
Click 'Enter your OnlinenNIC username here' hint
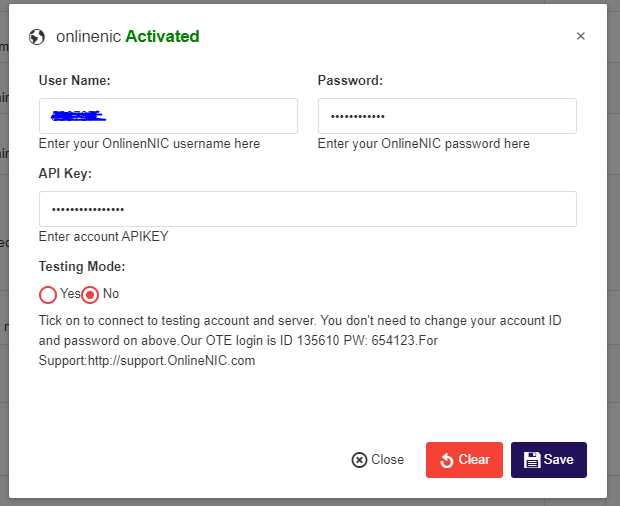(x=149, y=143)
